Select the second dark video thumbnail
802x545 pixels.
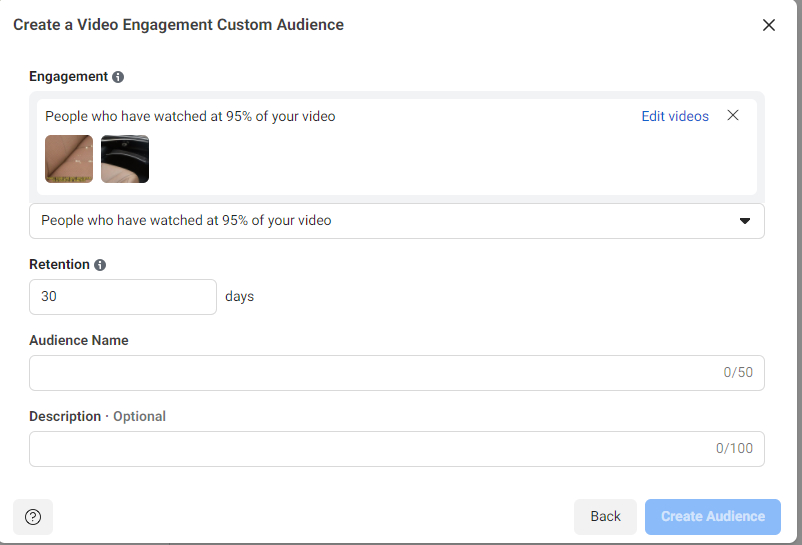(125, 159)
